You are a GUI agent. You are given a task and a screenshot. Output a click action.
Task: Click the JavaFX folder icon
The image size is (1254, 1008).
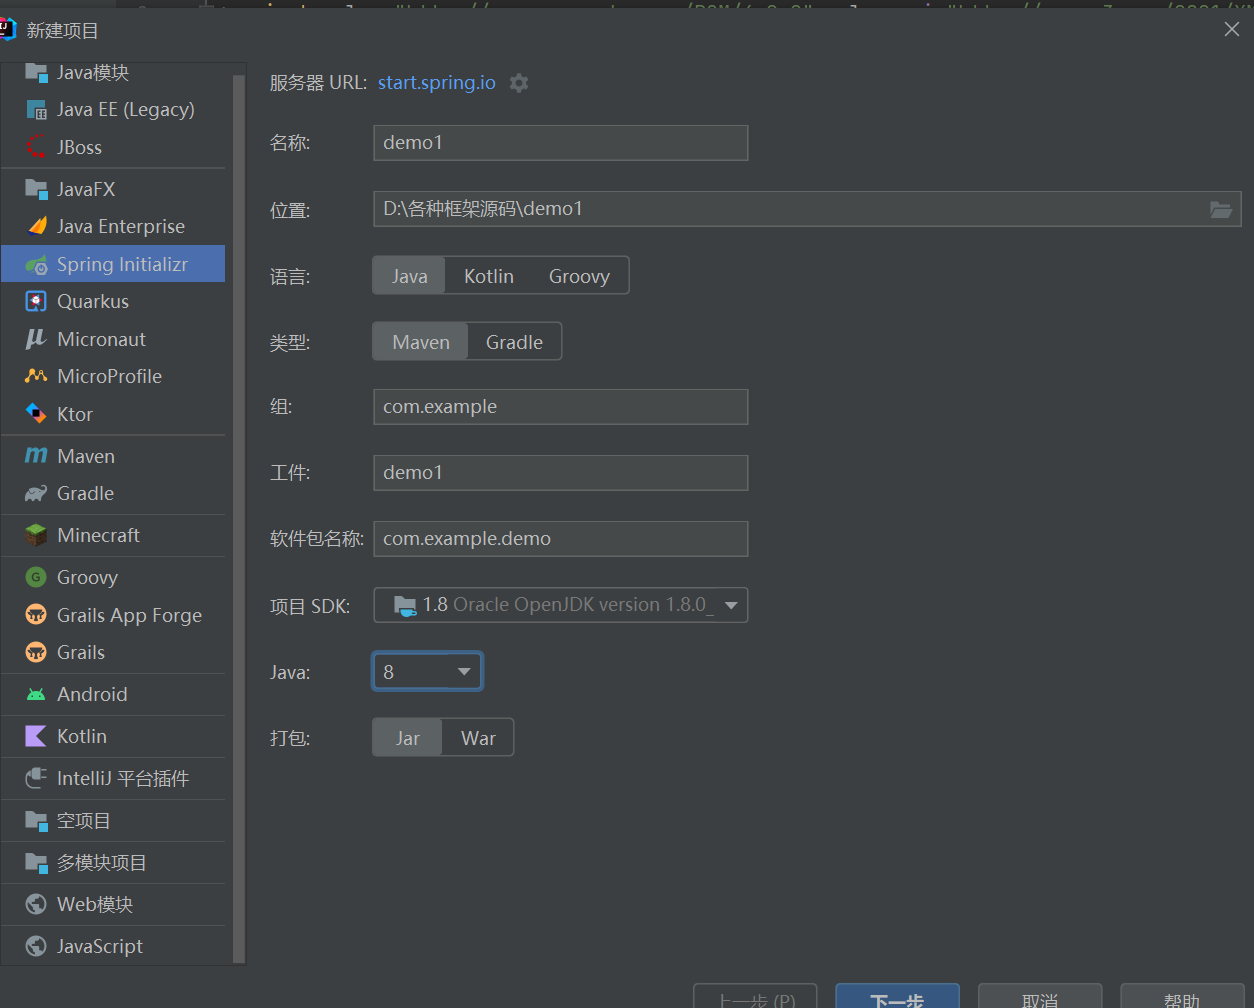(37, 189)
